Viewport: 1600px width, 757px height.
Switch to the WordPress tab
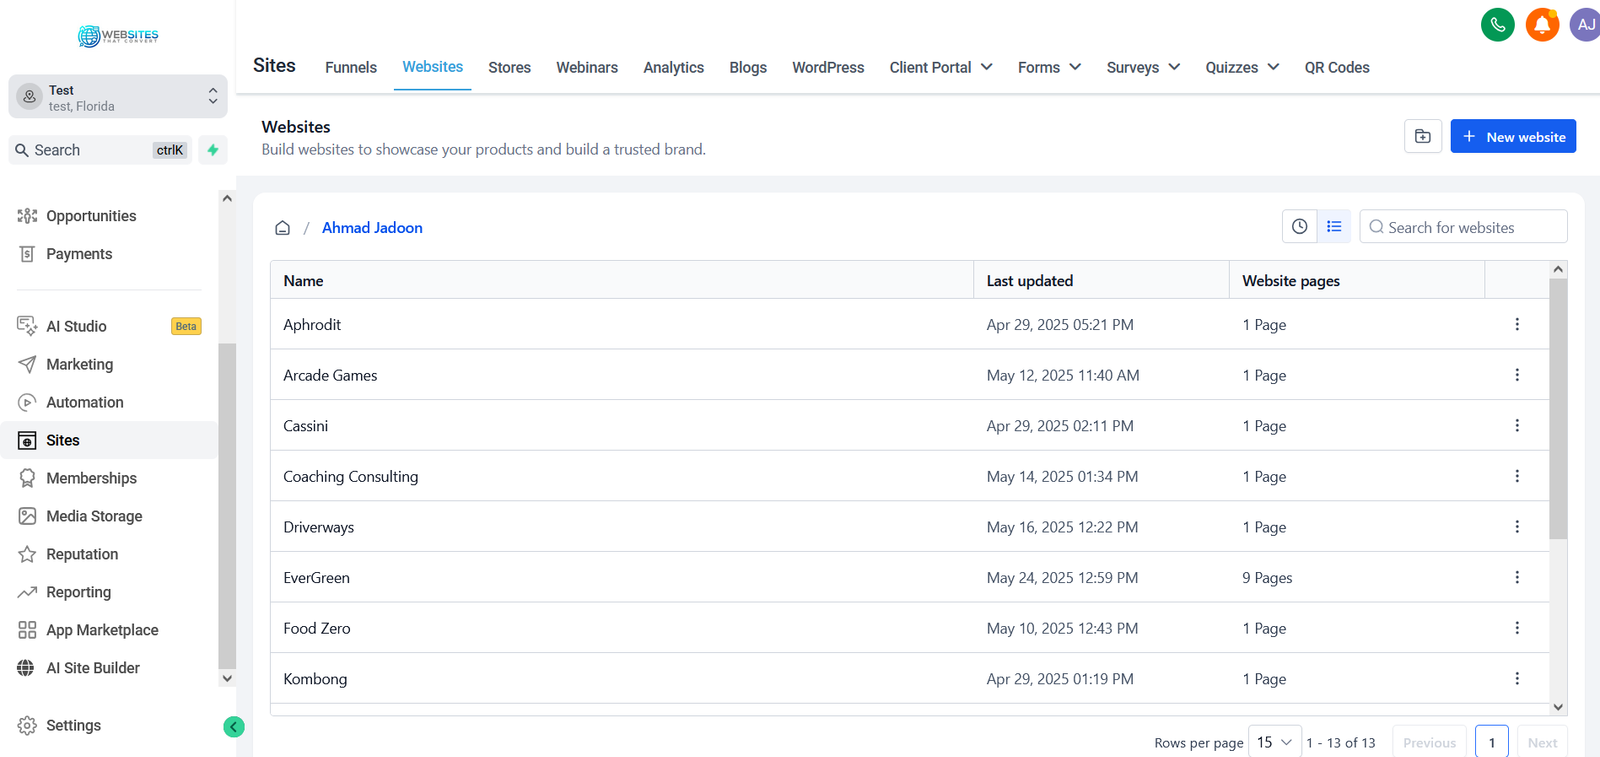(828, 67)
